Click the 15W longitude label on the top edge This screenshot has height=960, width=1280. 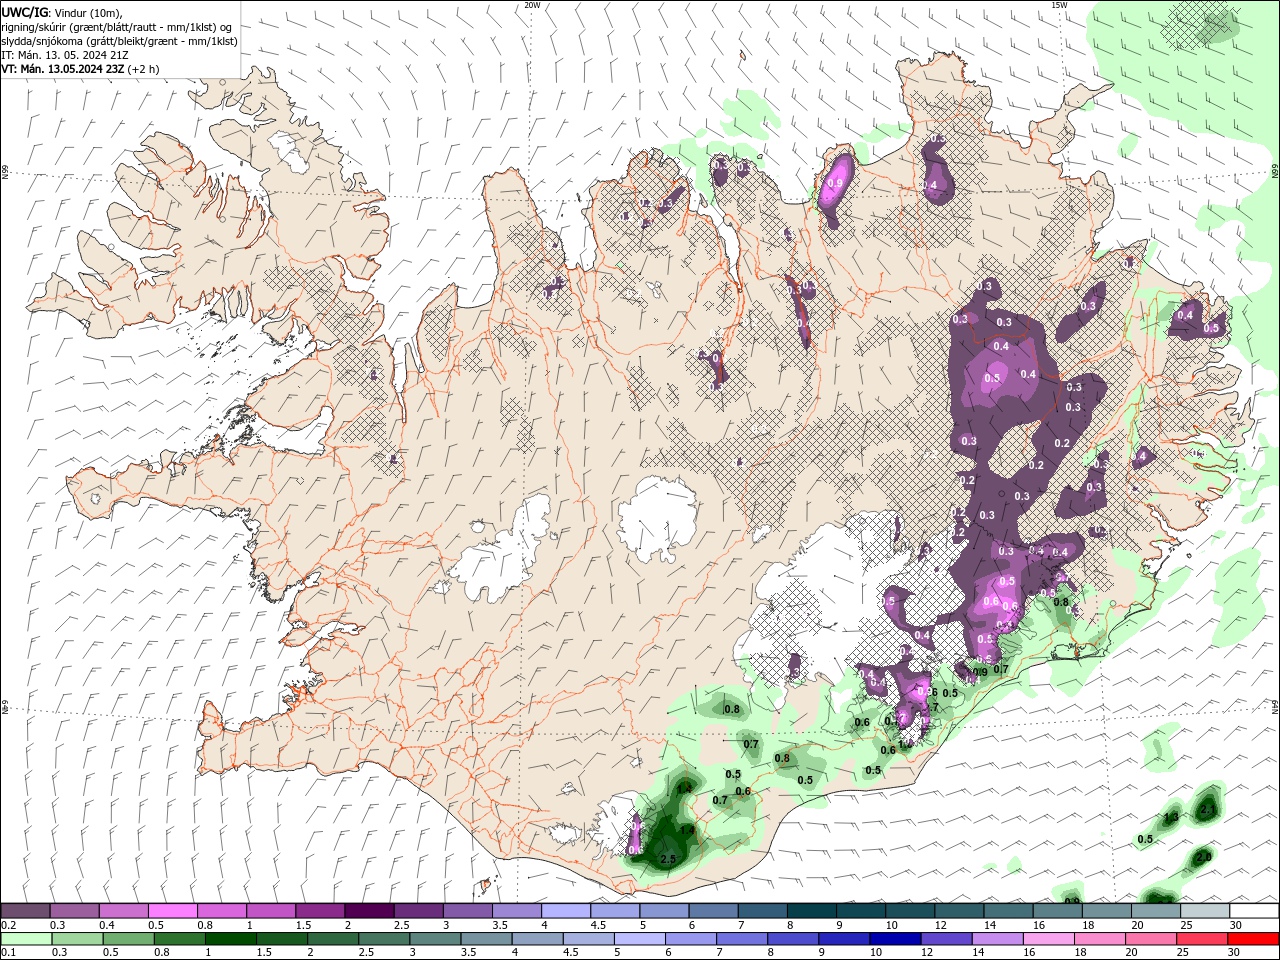click(1059, 5)
